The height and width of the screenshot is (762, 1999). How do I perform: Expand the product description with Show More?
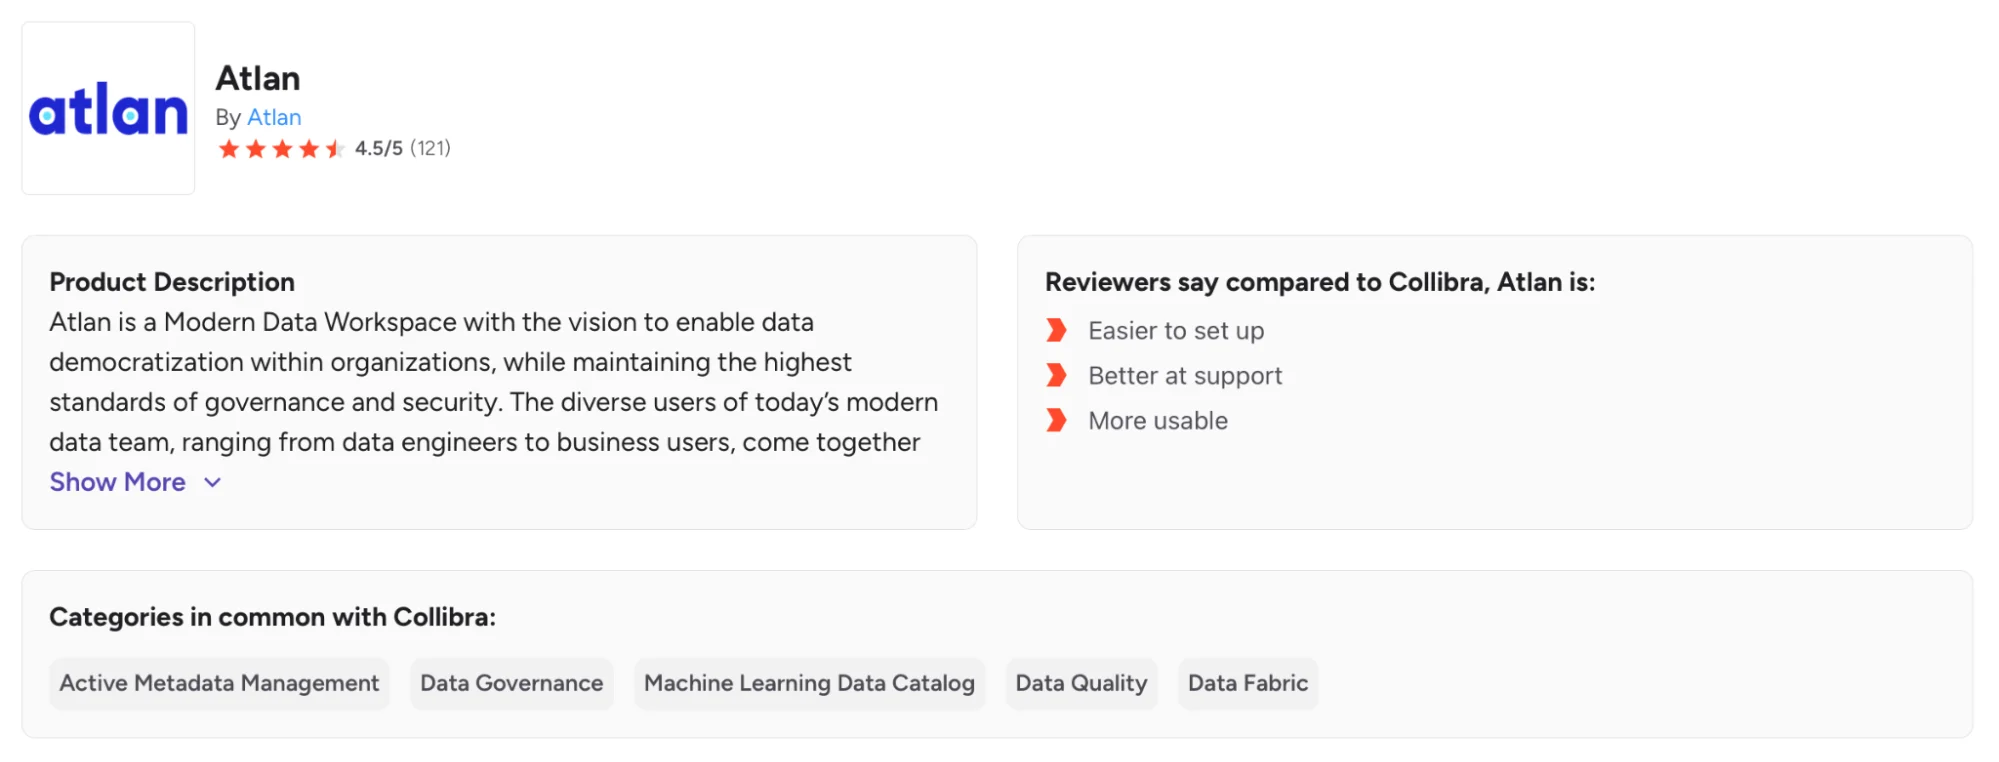pos(117,482)
